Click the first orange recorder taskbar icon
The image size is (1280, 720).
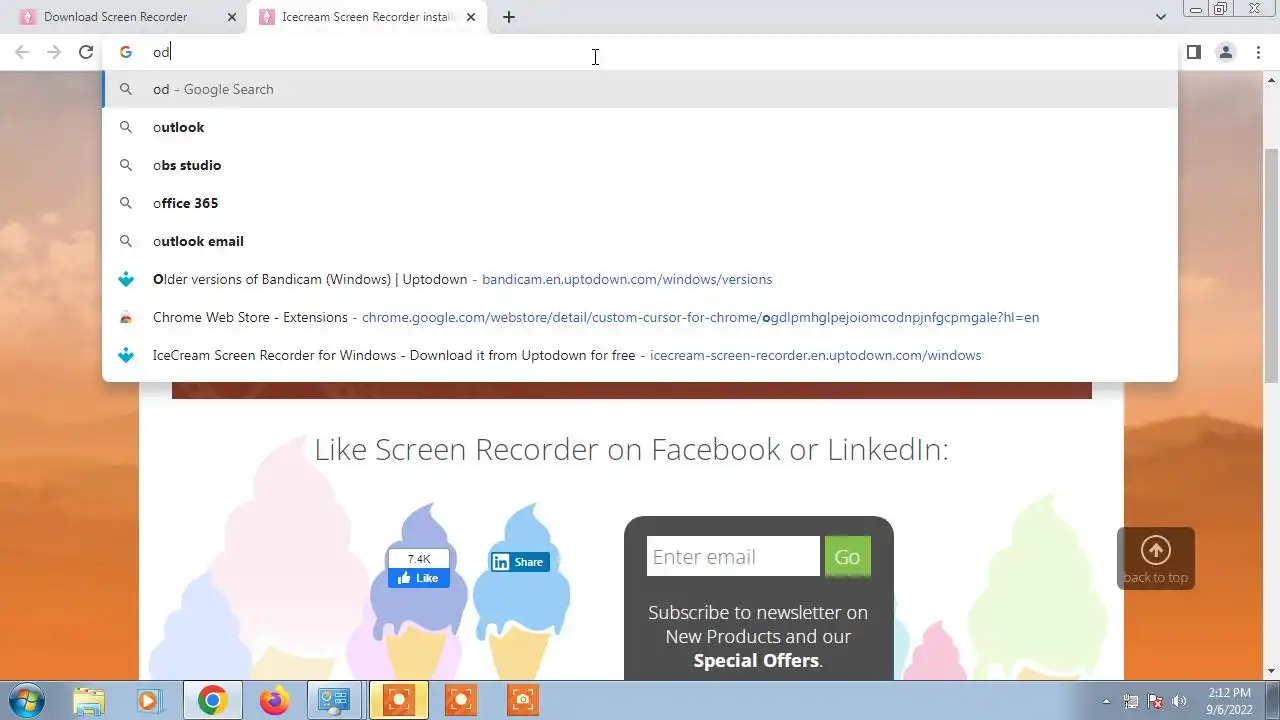point(399,700)
